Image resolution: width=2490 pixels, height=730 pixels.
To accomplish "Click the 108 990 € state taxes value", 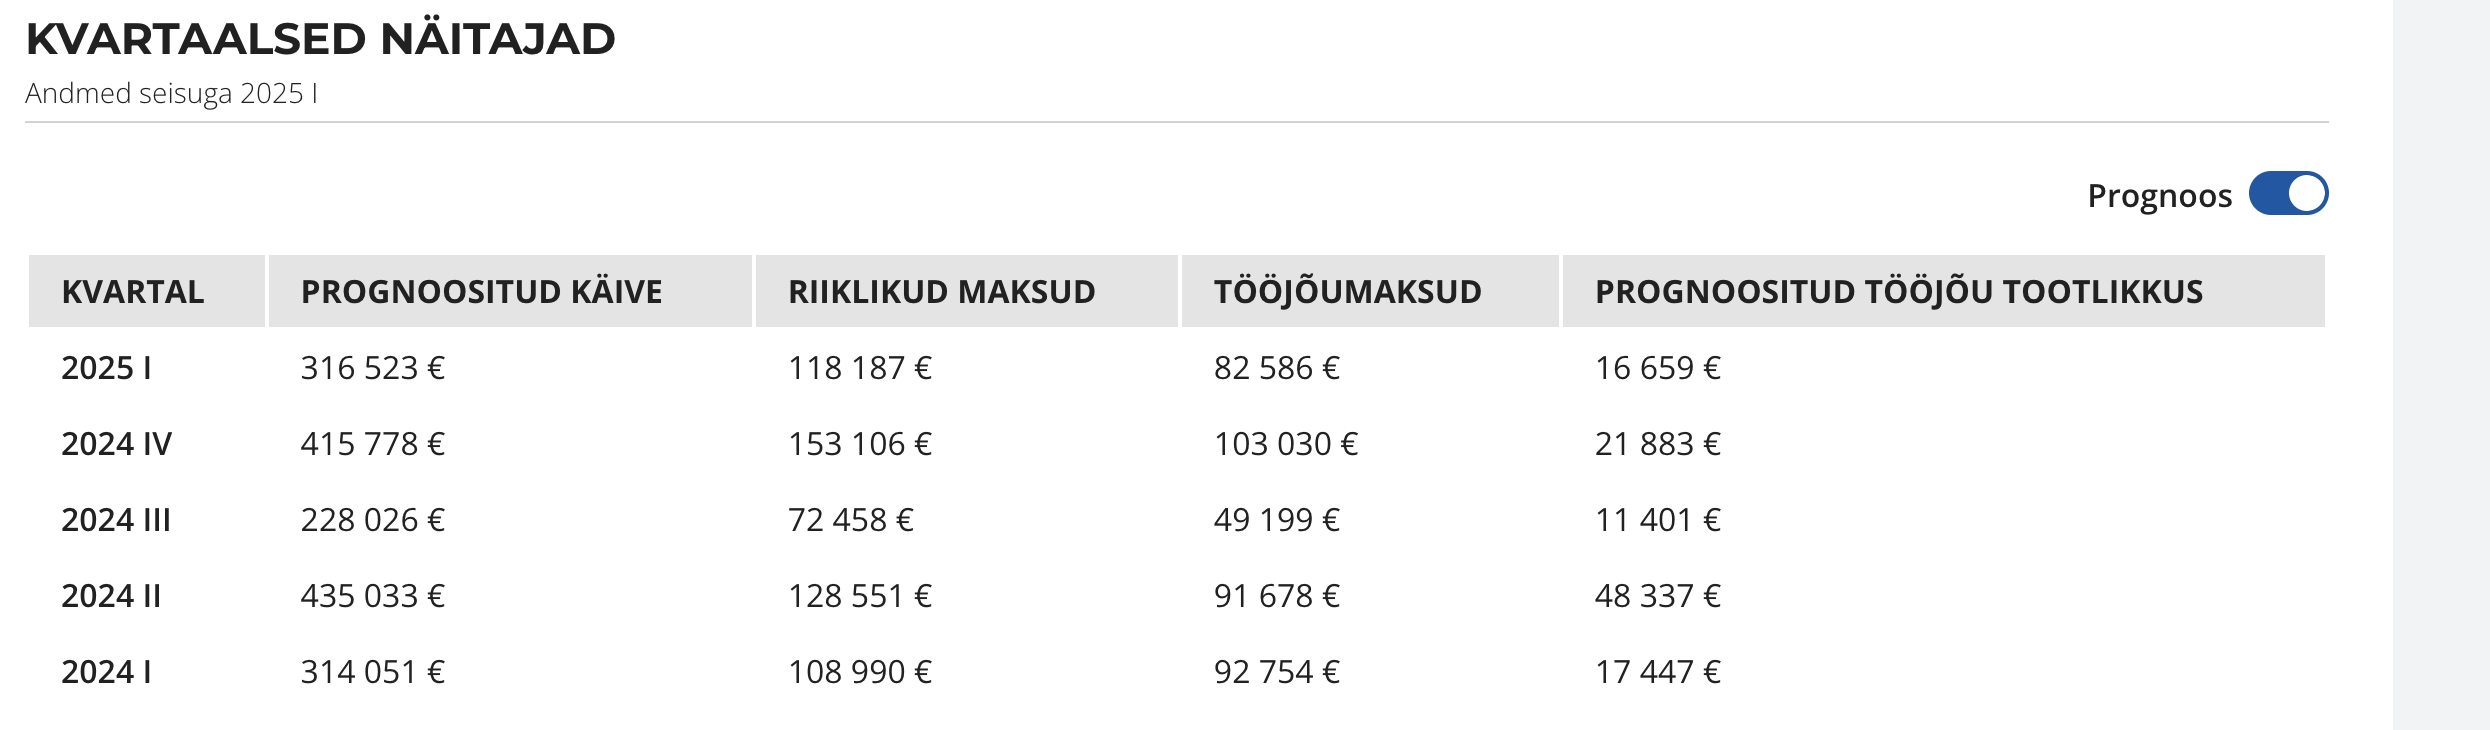I will pyautogui.click(x=860, y=672).
